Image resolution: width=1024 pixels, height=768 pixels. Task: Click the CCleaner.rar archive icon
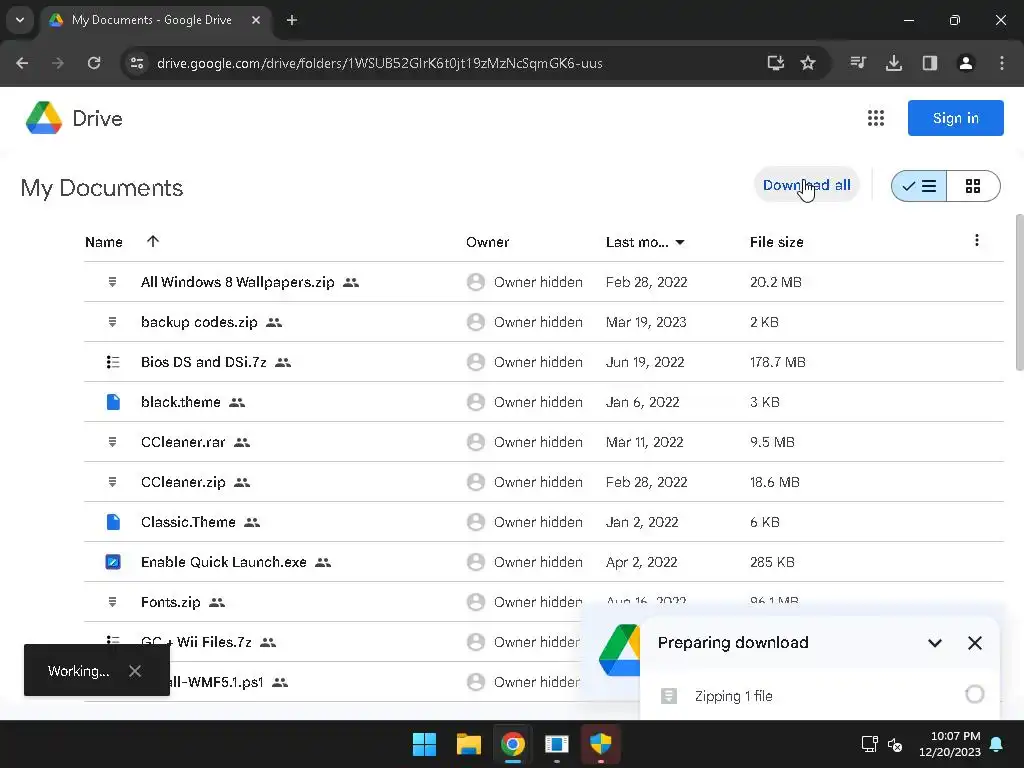[x=112, y=442]
